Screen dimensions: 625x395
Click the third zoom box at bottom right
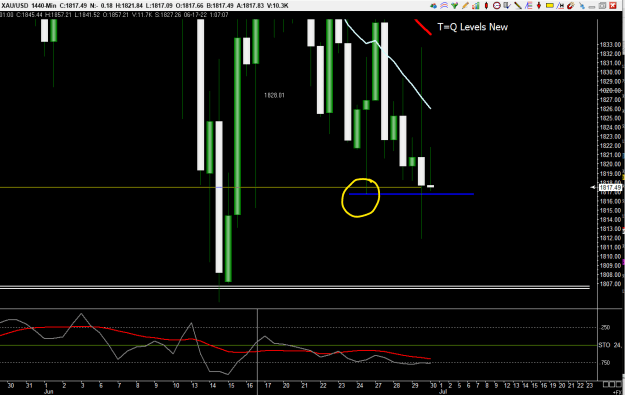618,384
